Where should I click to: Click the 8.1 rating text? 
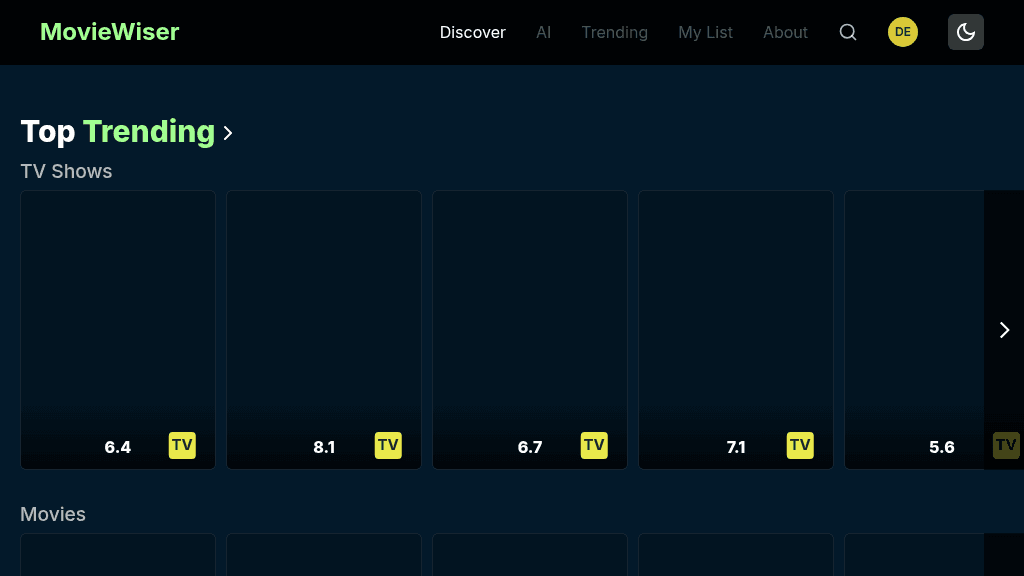point(324,447)
